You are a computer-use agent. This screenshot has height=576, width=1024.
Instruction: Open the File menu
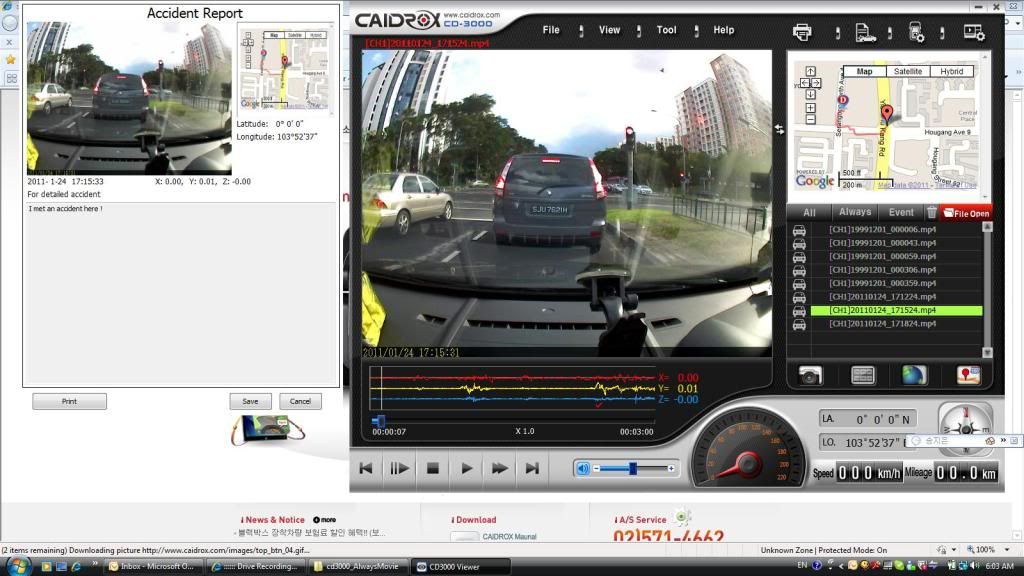click(x=551, y=30)
